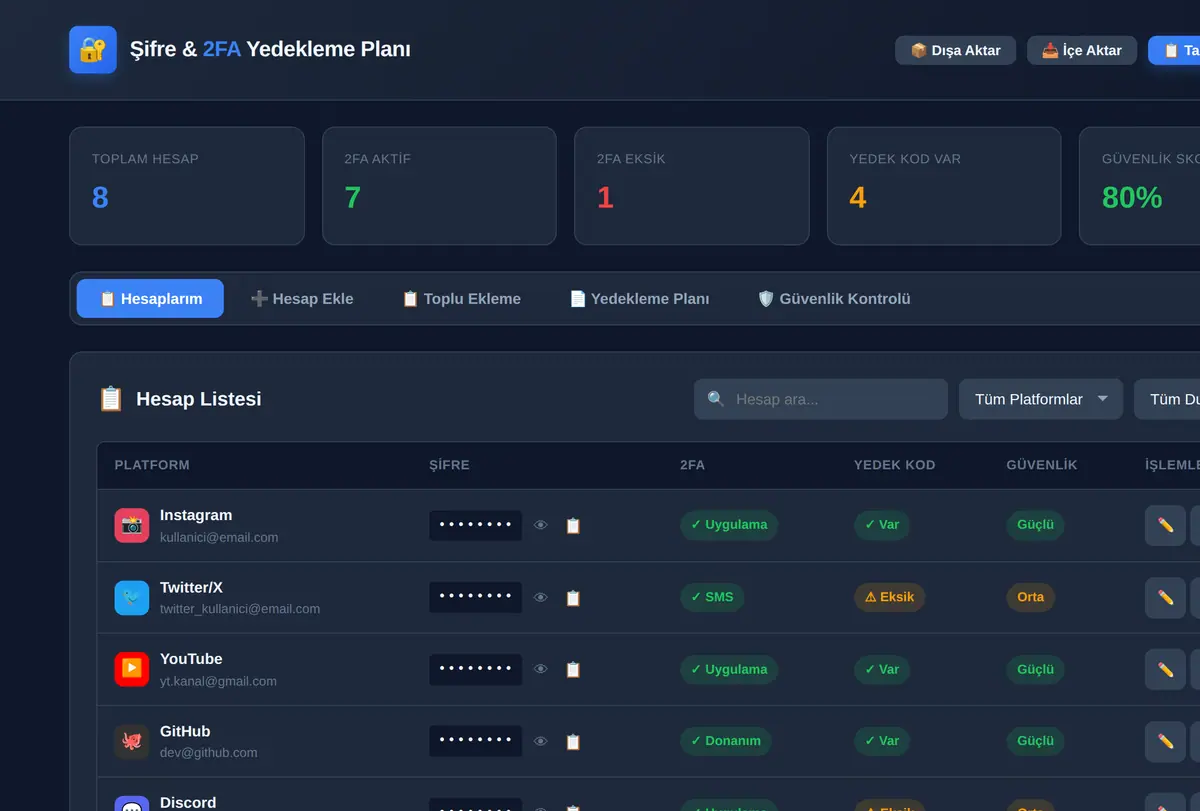Click the 2FA Aktif stat card
Image resolution: width=1200 pixels, height=811 pixels.
(x=439, y=186)
